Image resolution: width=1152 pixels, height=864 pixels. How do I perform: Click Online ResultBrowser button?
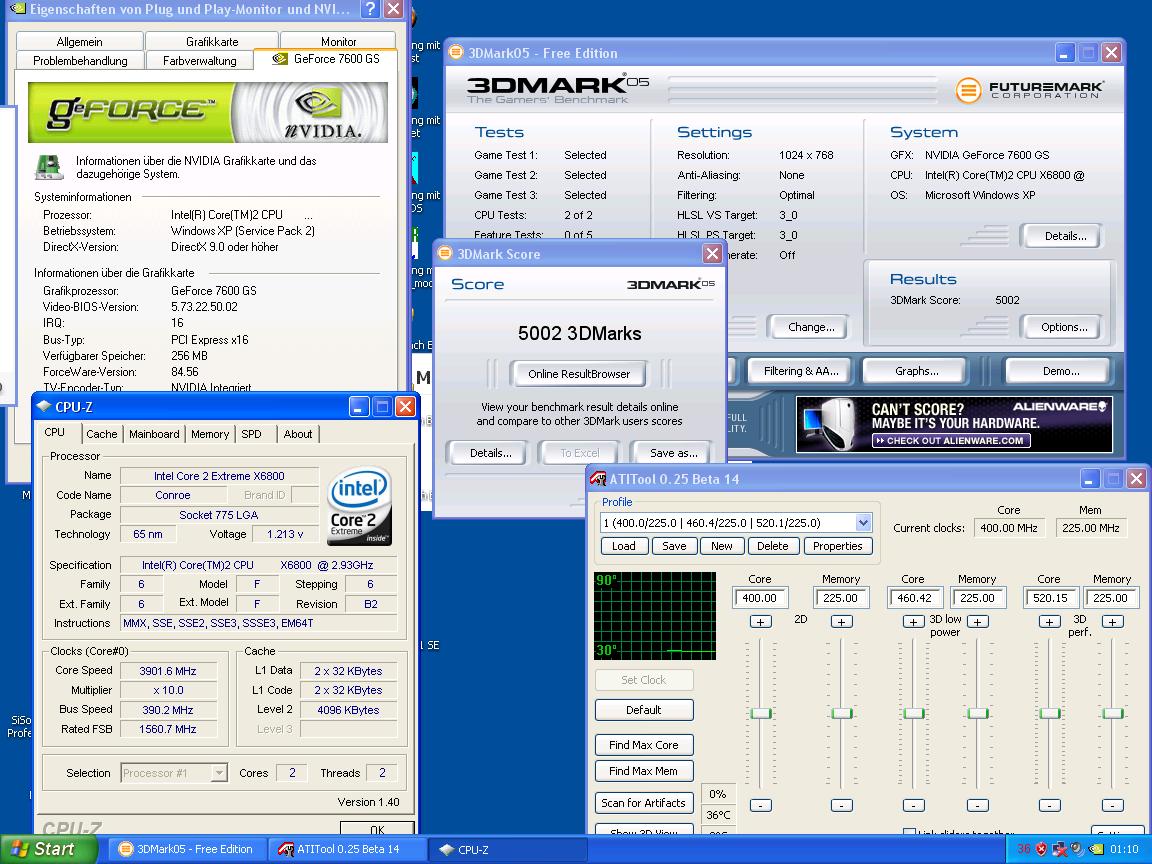point(579,374)
